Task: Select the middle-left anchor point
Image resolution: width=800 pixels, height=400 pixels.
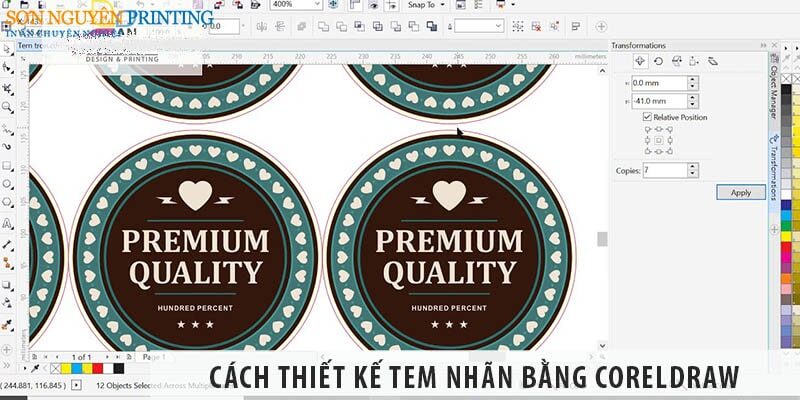Action: tap(647, 140)
